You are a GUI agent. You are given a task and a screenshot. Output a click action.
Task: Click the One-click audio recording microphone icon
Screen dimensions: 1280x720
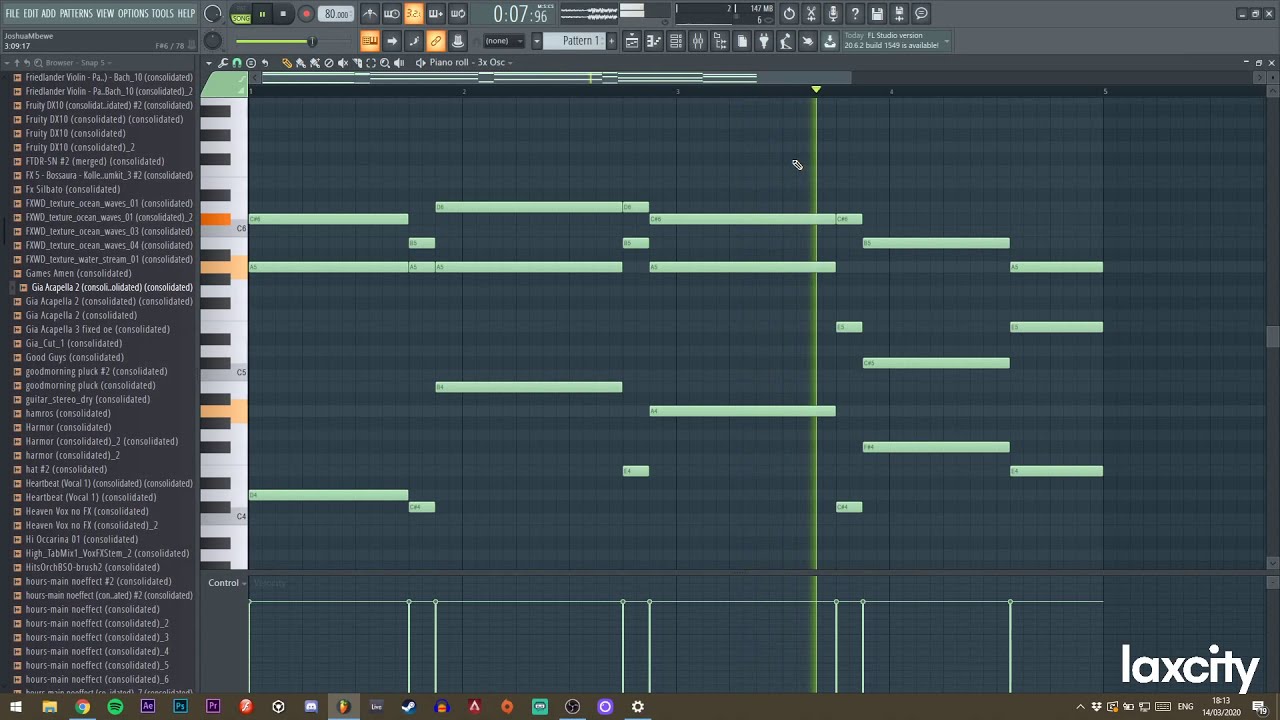833,13
